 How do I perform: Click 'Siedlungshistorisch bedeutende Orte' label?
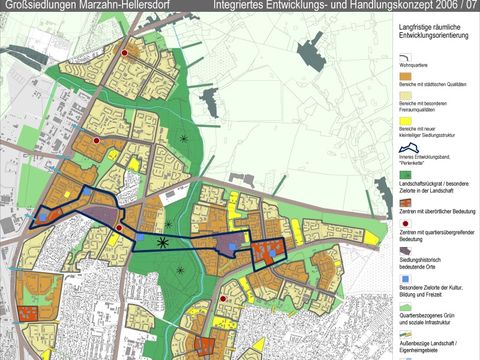pyautogui.click(x=420, y=263)
